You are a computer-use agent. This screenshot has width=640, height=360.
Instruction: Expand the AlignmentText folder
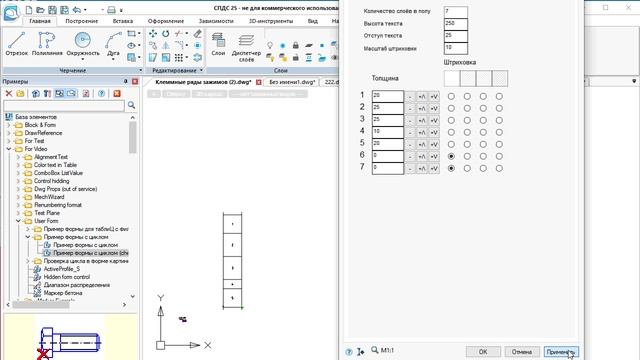tap(18, 157)
